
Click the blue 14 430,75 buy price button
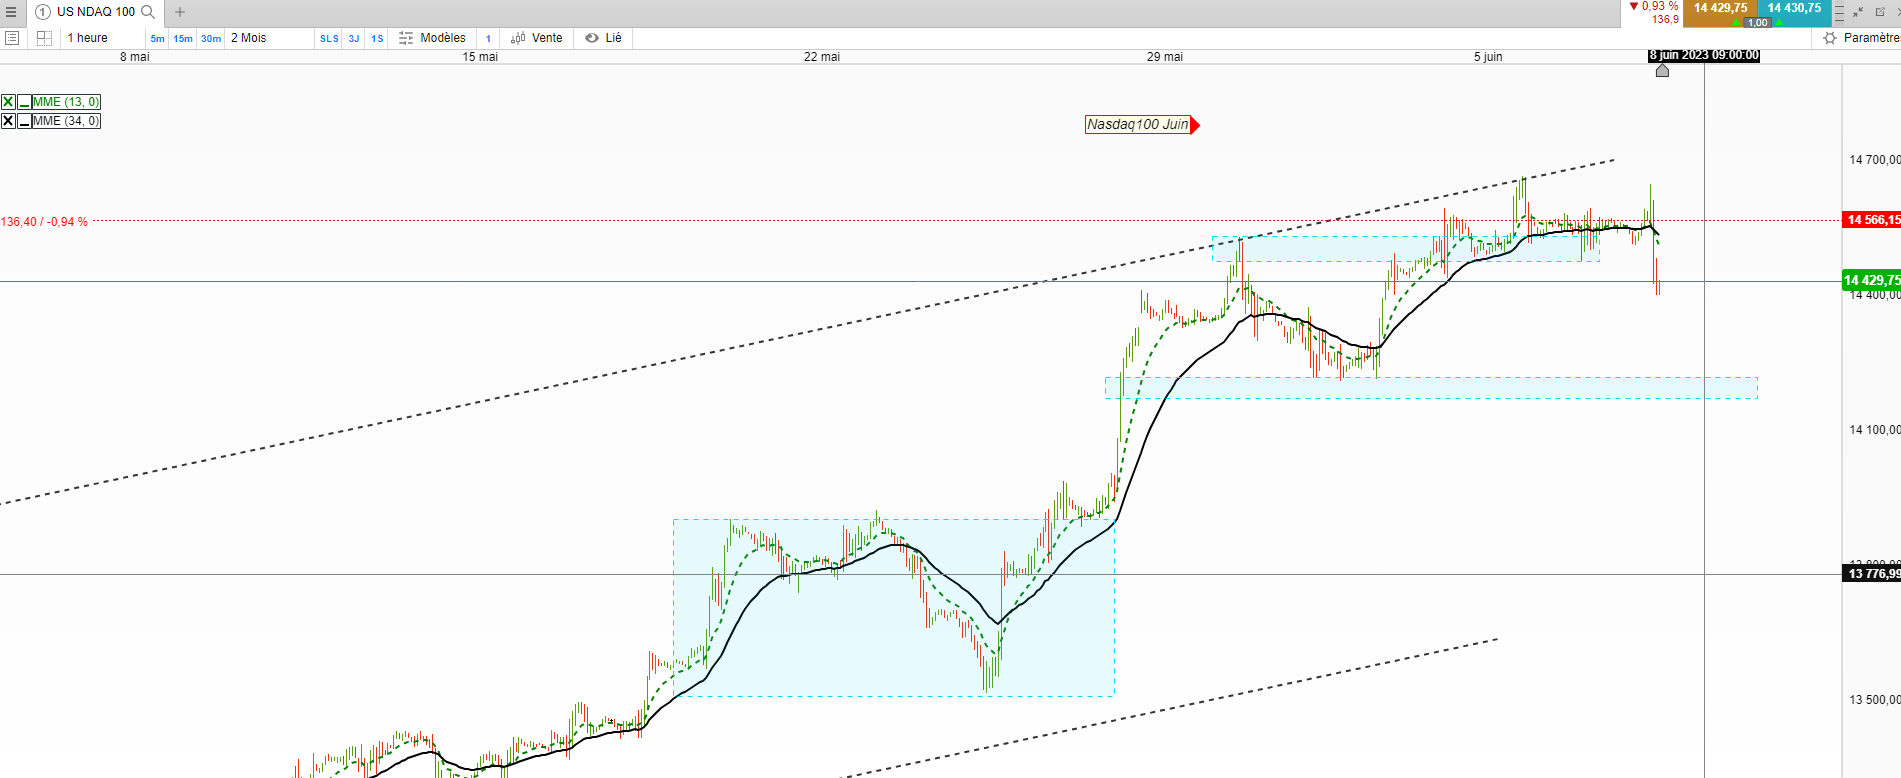tap(1794, 8)
